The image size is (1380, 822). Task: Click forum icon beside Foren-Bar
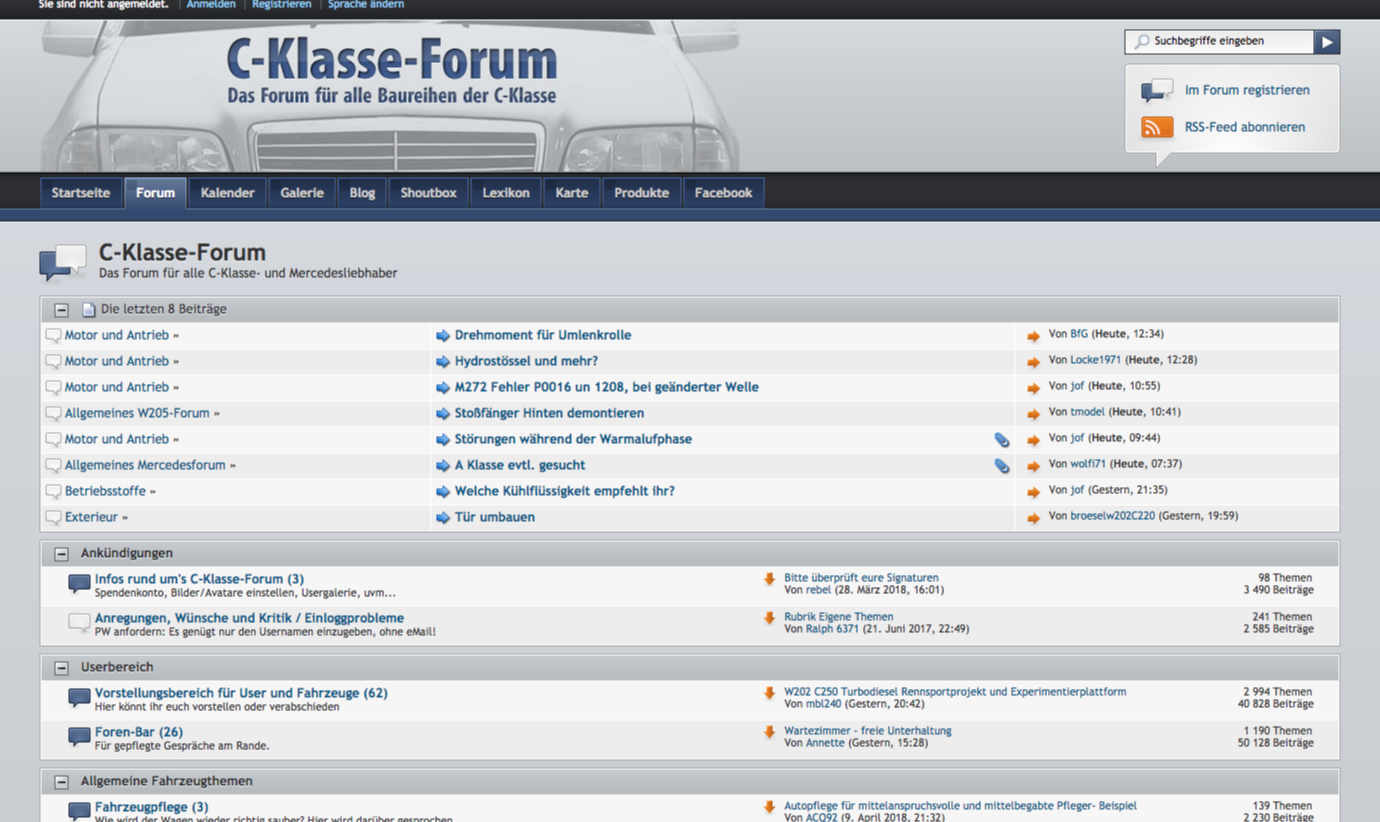79,737
